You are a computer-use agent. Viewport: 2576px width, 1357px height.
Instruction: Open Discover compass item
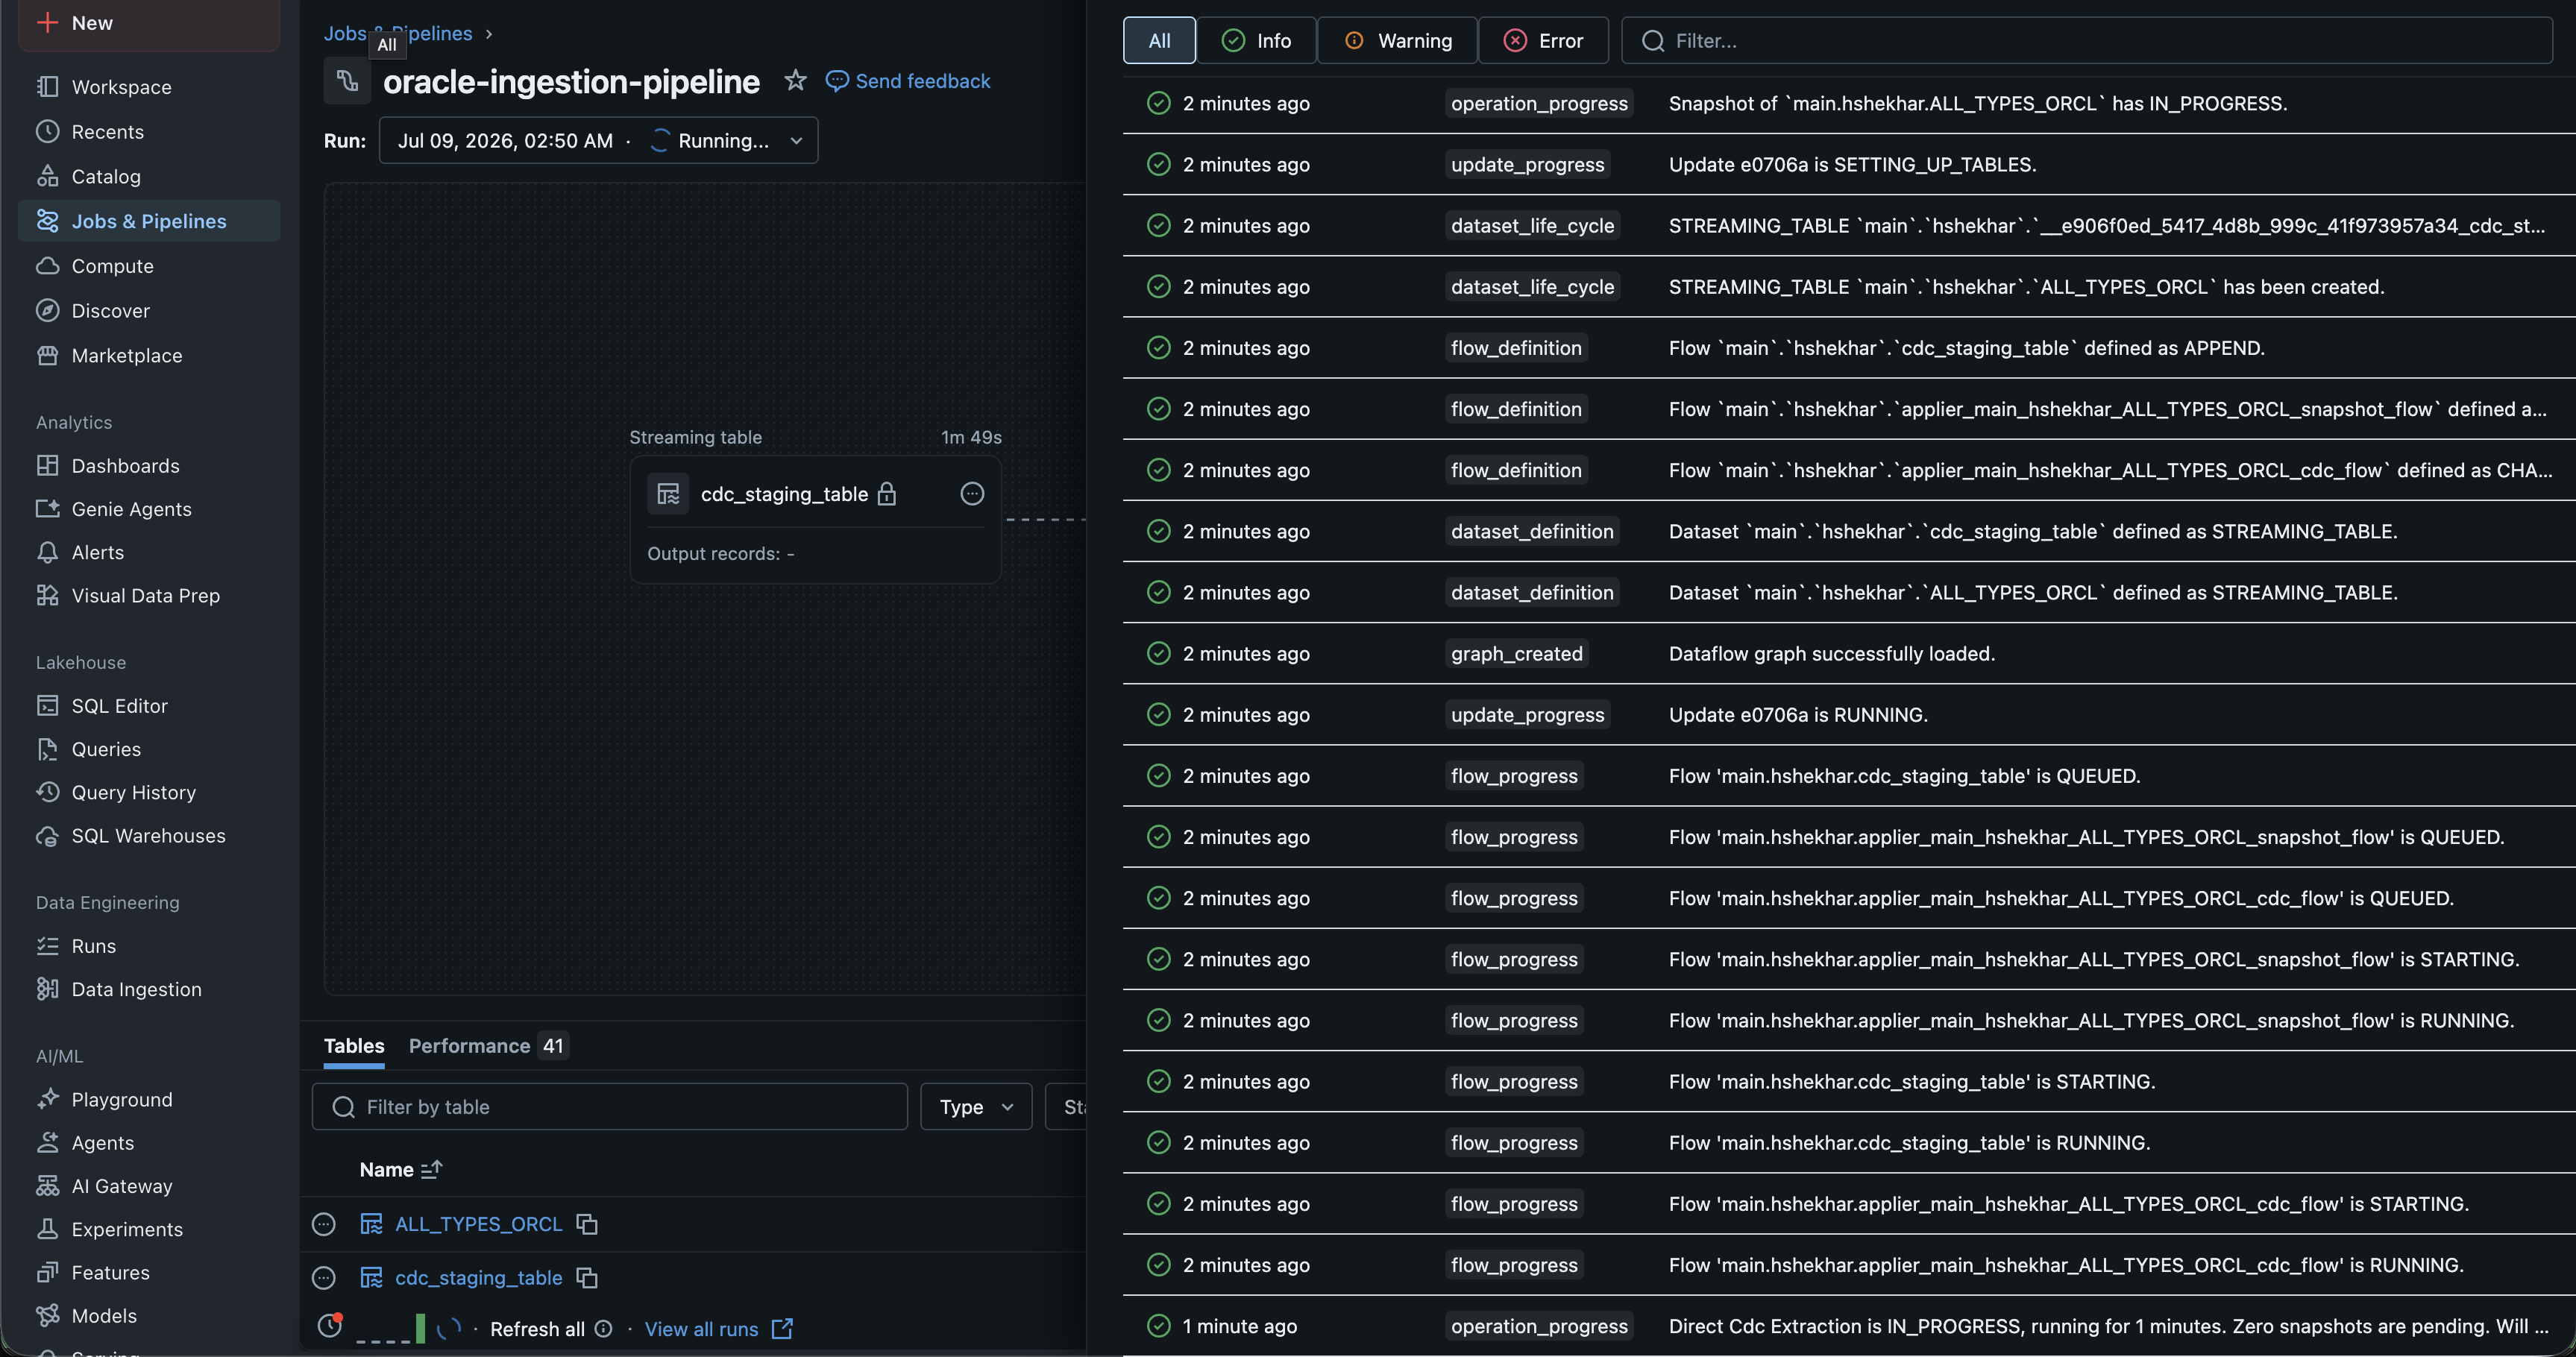pyautogui.click(x=148, y=311)
